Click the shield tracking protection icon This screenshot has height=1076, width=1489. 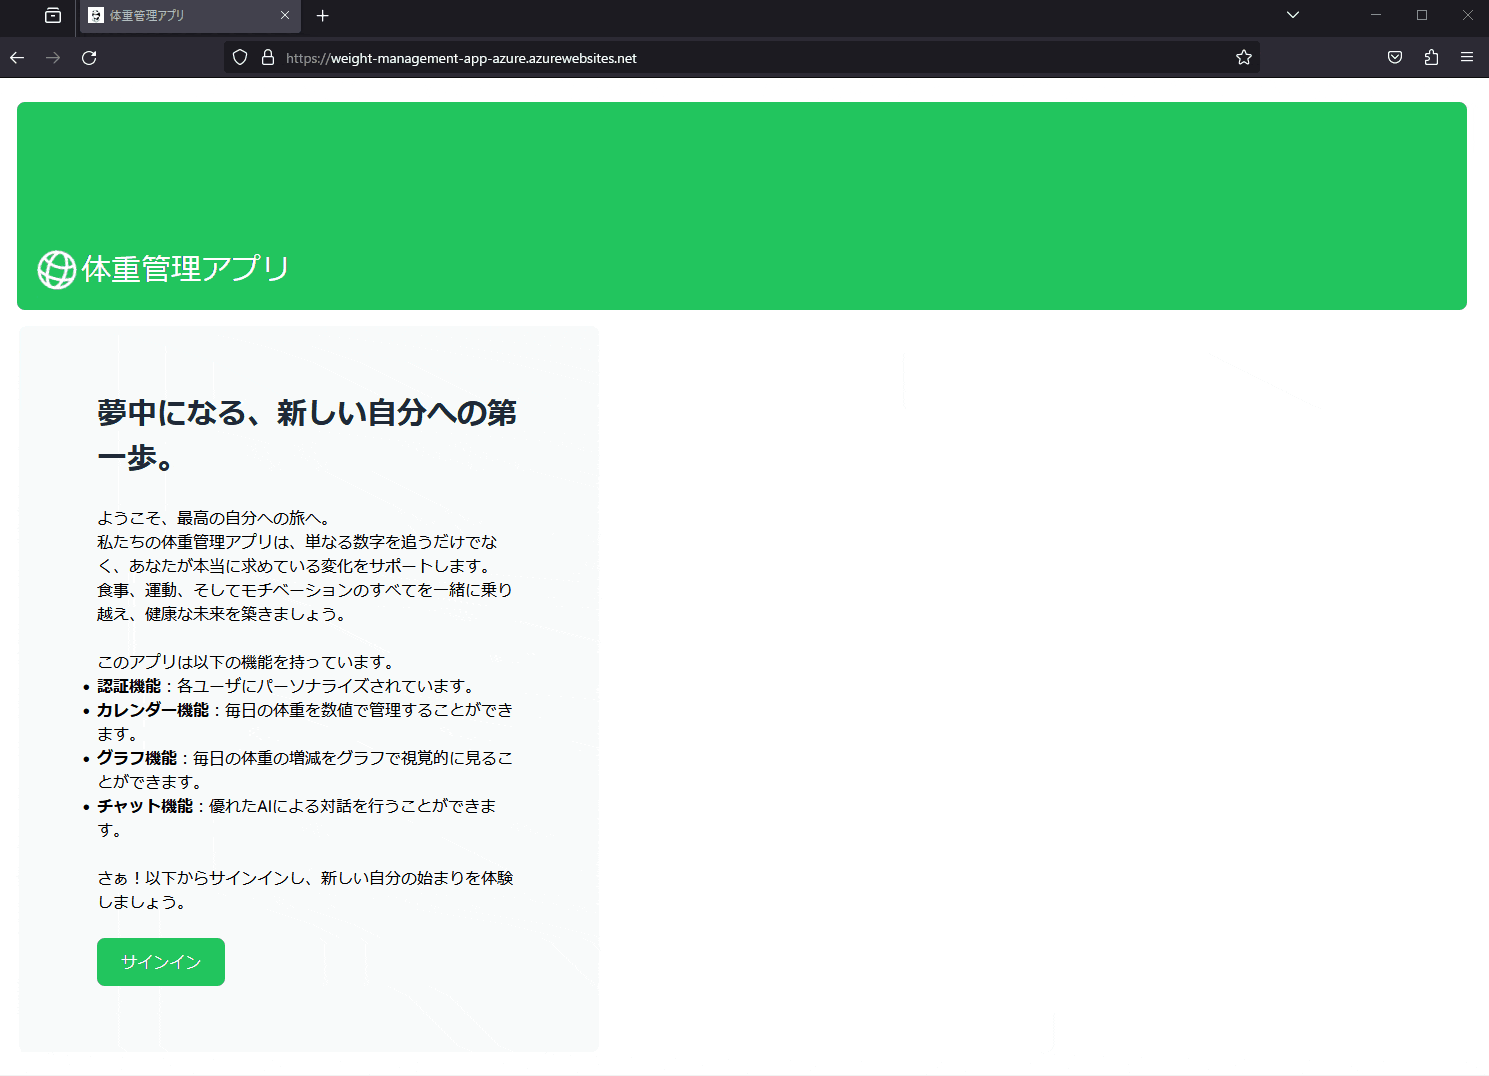pyautogui.click(x=239, y=57)
